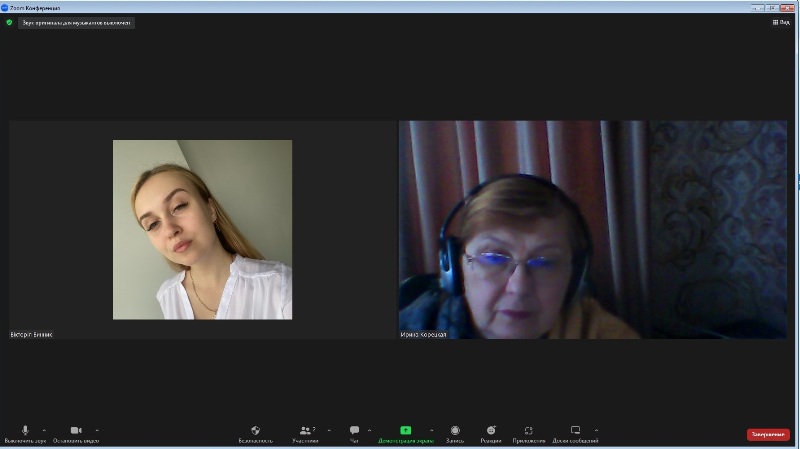The image size is (800, 449).
Task: Select the left participant's profile photo tile
Action: (202, 230)
